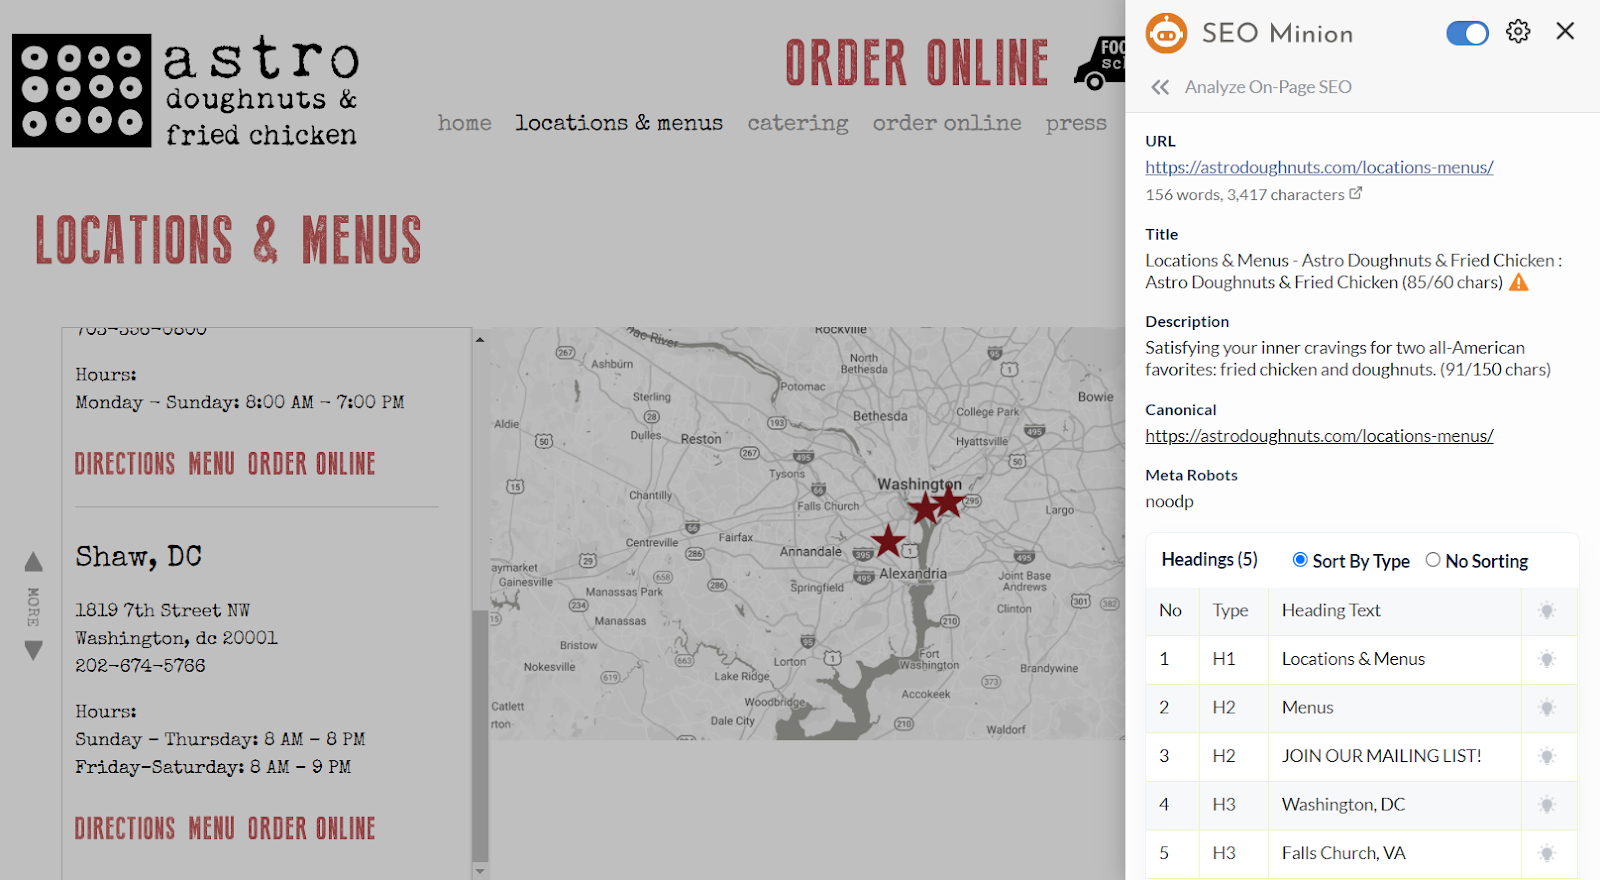Open the catering menu item
This screenshot has height=880, width=1600.
pyautogui.click(x=798, y=123)
